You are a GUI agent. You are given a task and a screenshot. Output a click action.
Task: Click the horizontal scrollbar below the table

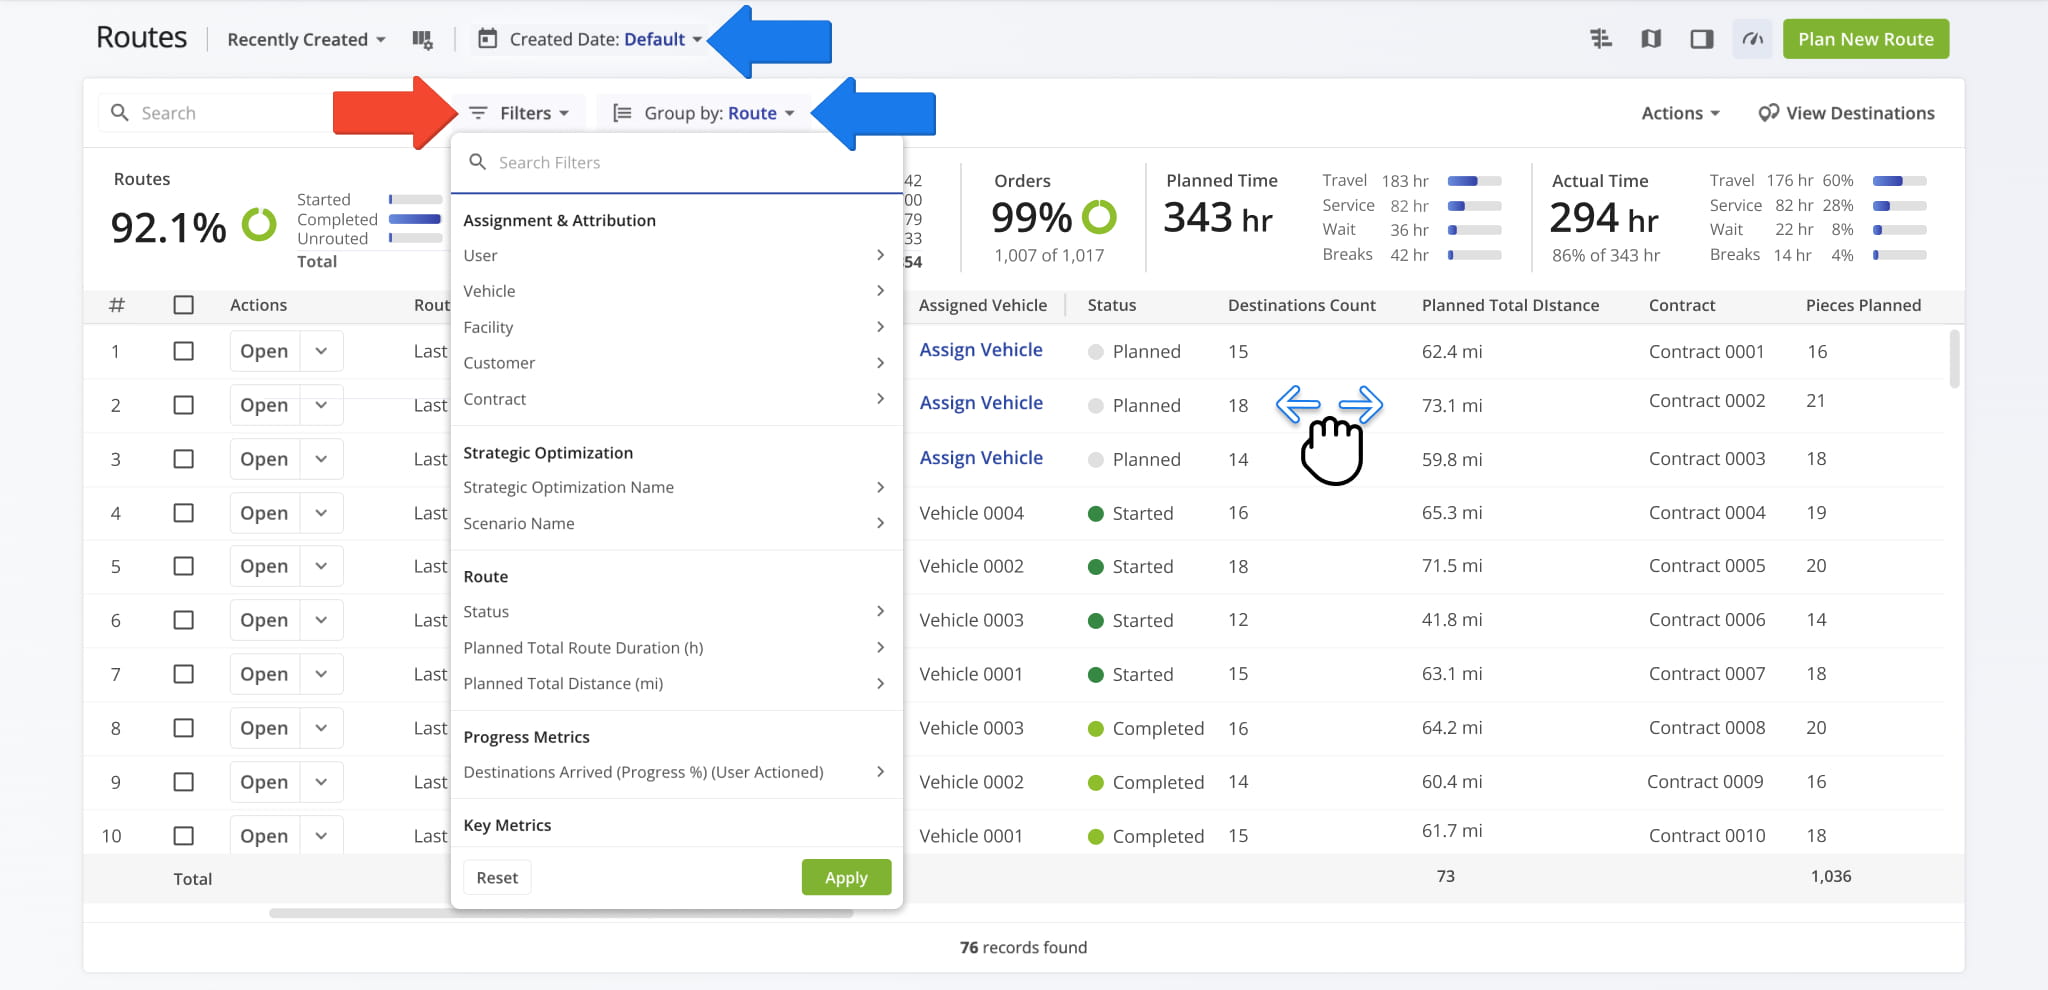tap(560, 913)
